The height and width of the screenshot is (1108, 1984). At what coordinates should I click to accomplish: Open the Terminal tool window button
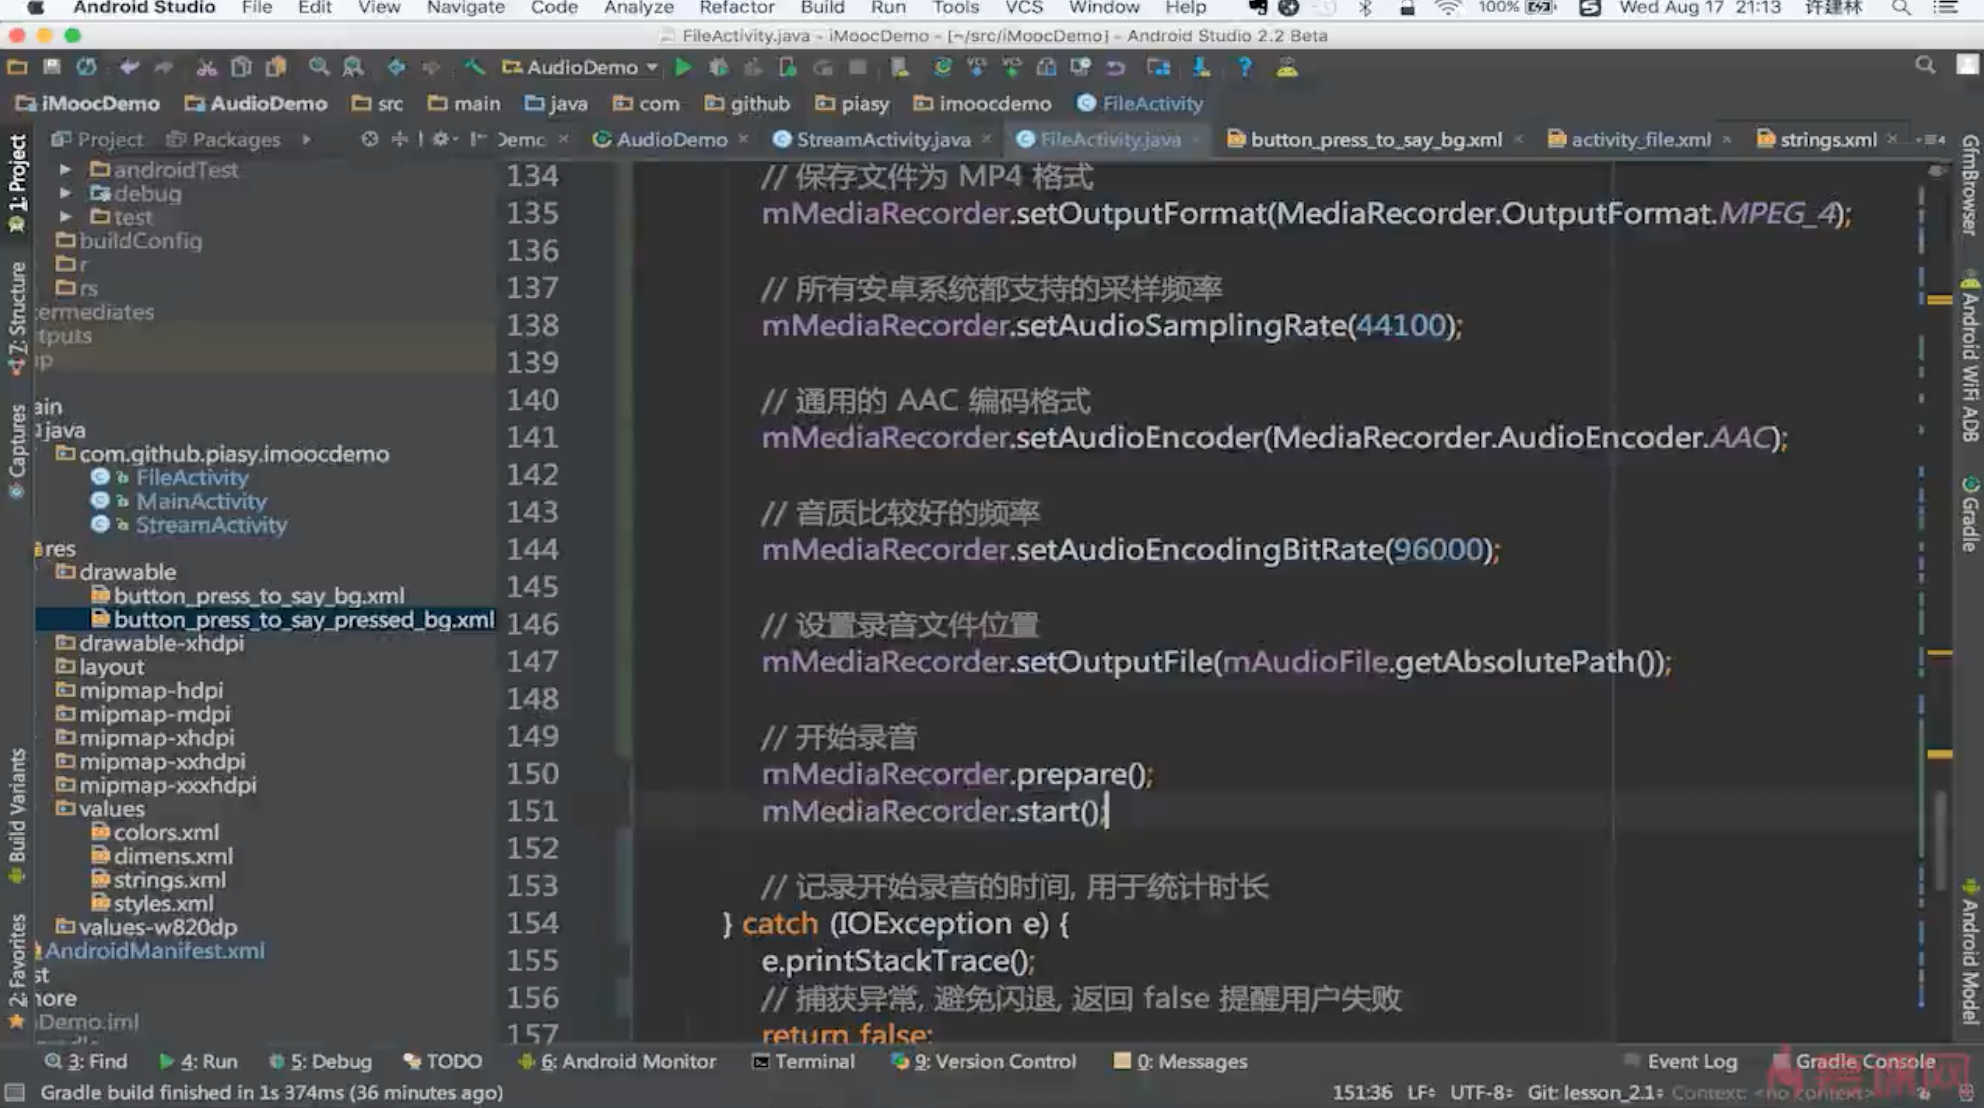pos(803,1061)
